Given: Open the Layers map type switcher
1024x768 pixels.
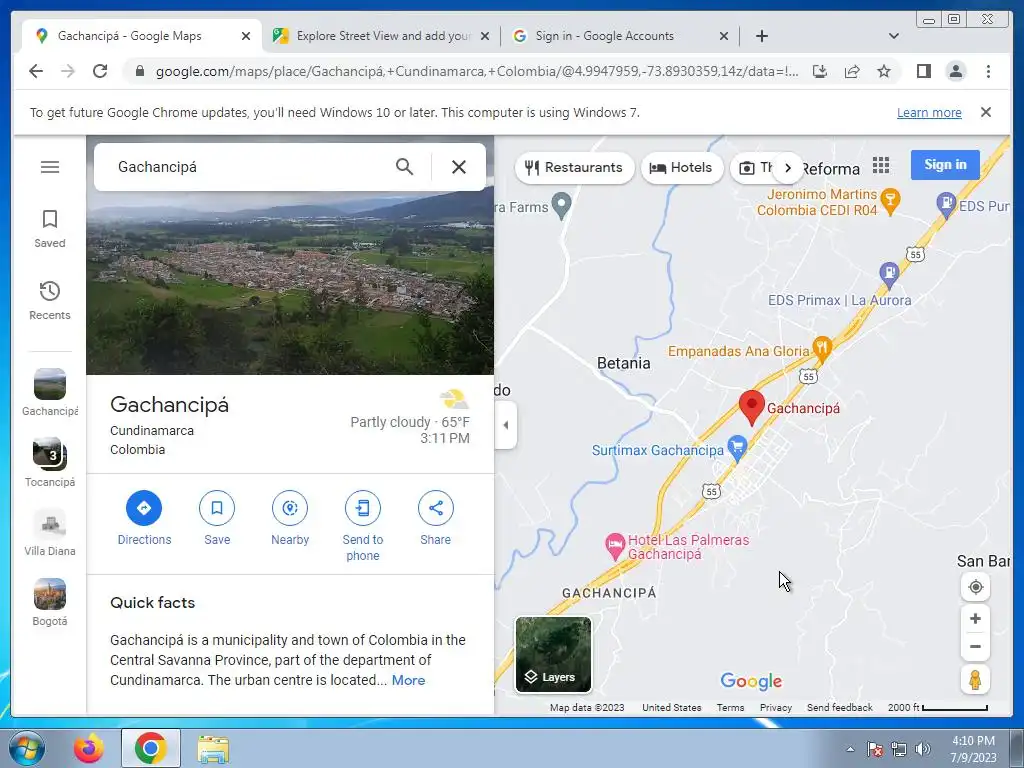Looking at the screenshot, I should point(553,654).
